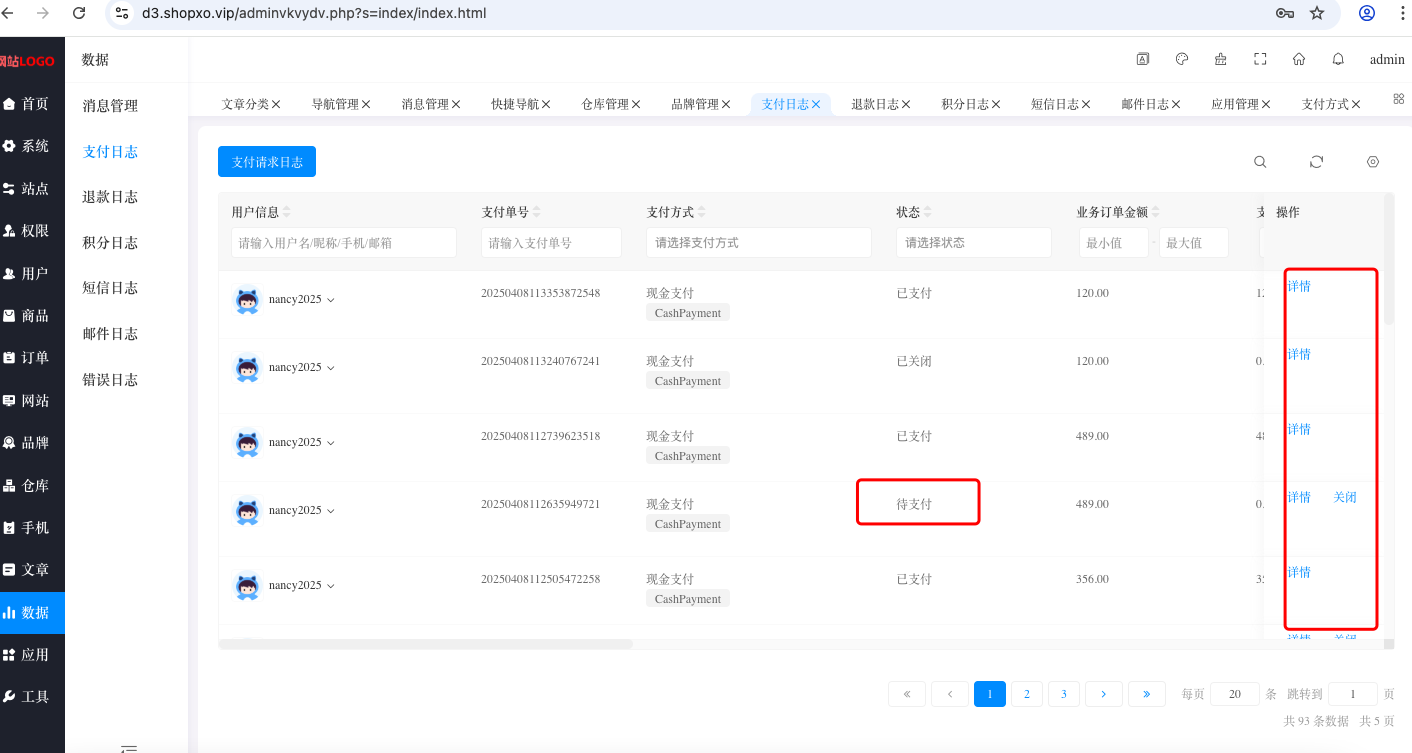This screenshot has width=1412, height=753.
Task: Click the 请输入支付单号 filter field
Action: [551, 243]
